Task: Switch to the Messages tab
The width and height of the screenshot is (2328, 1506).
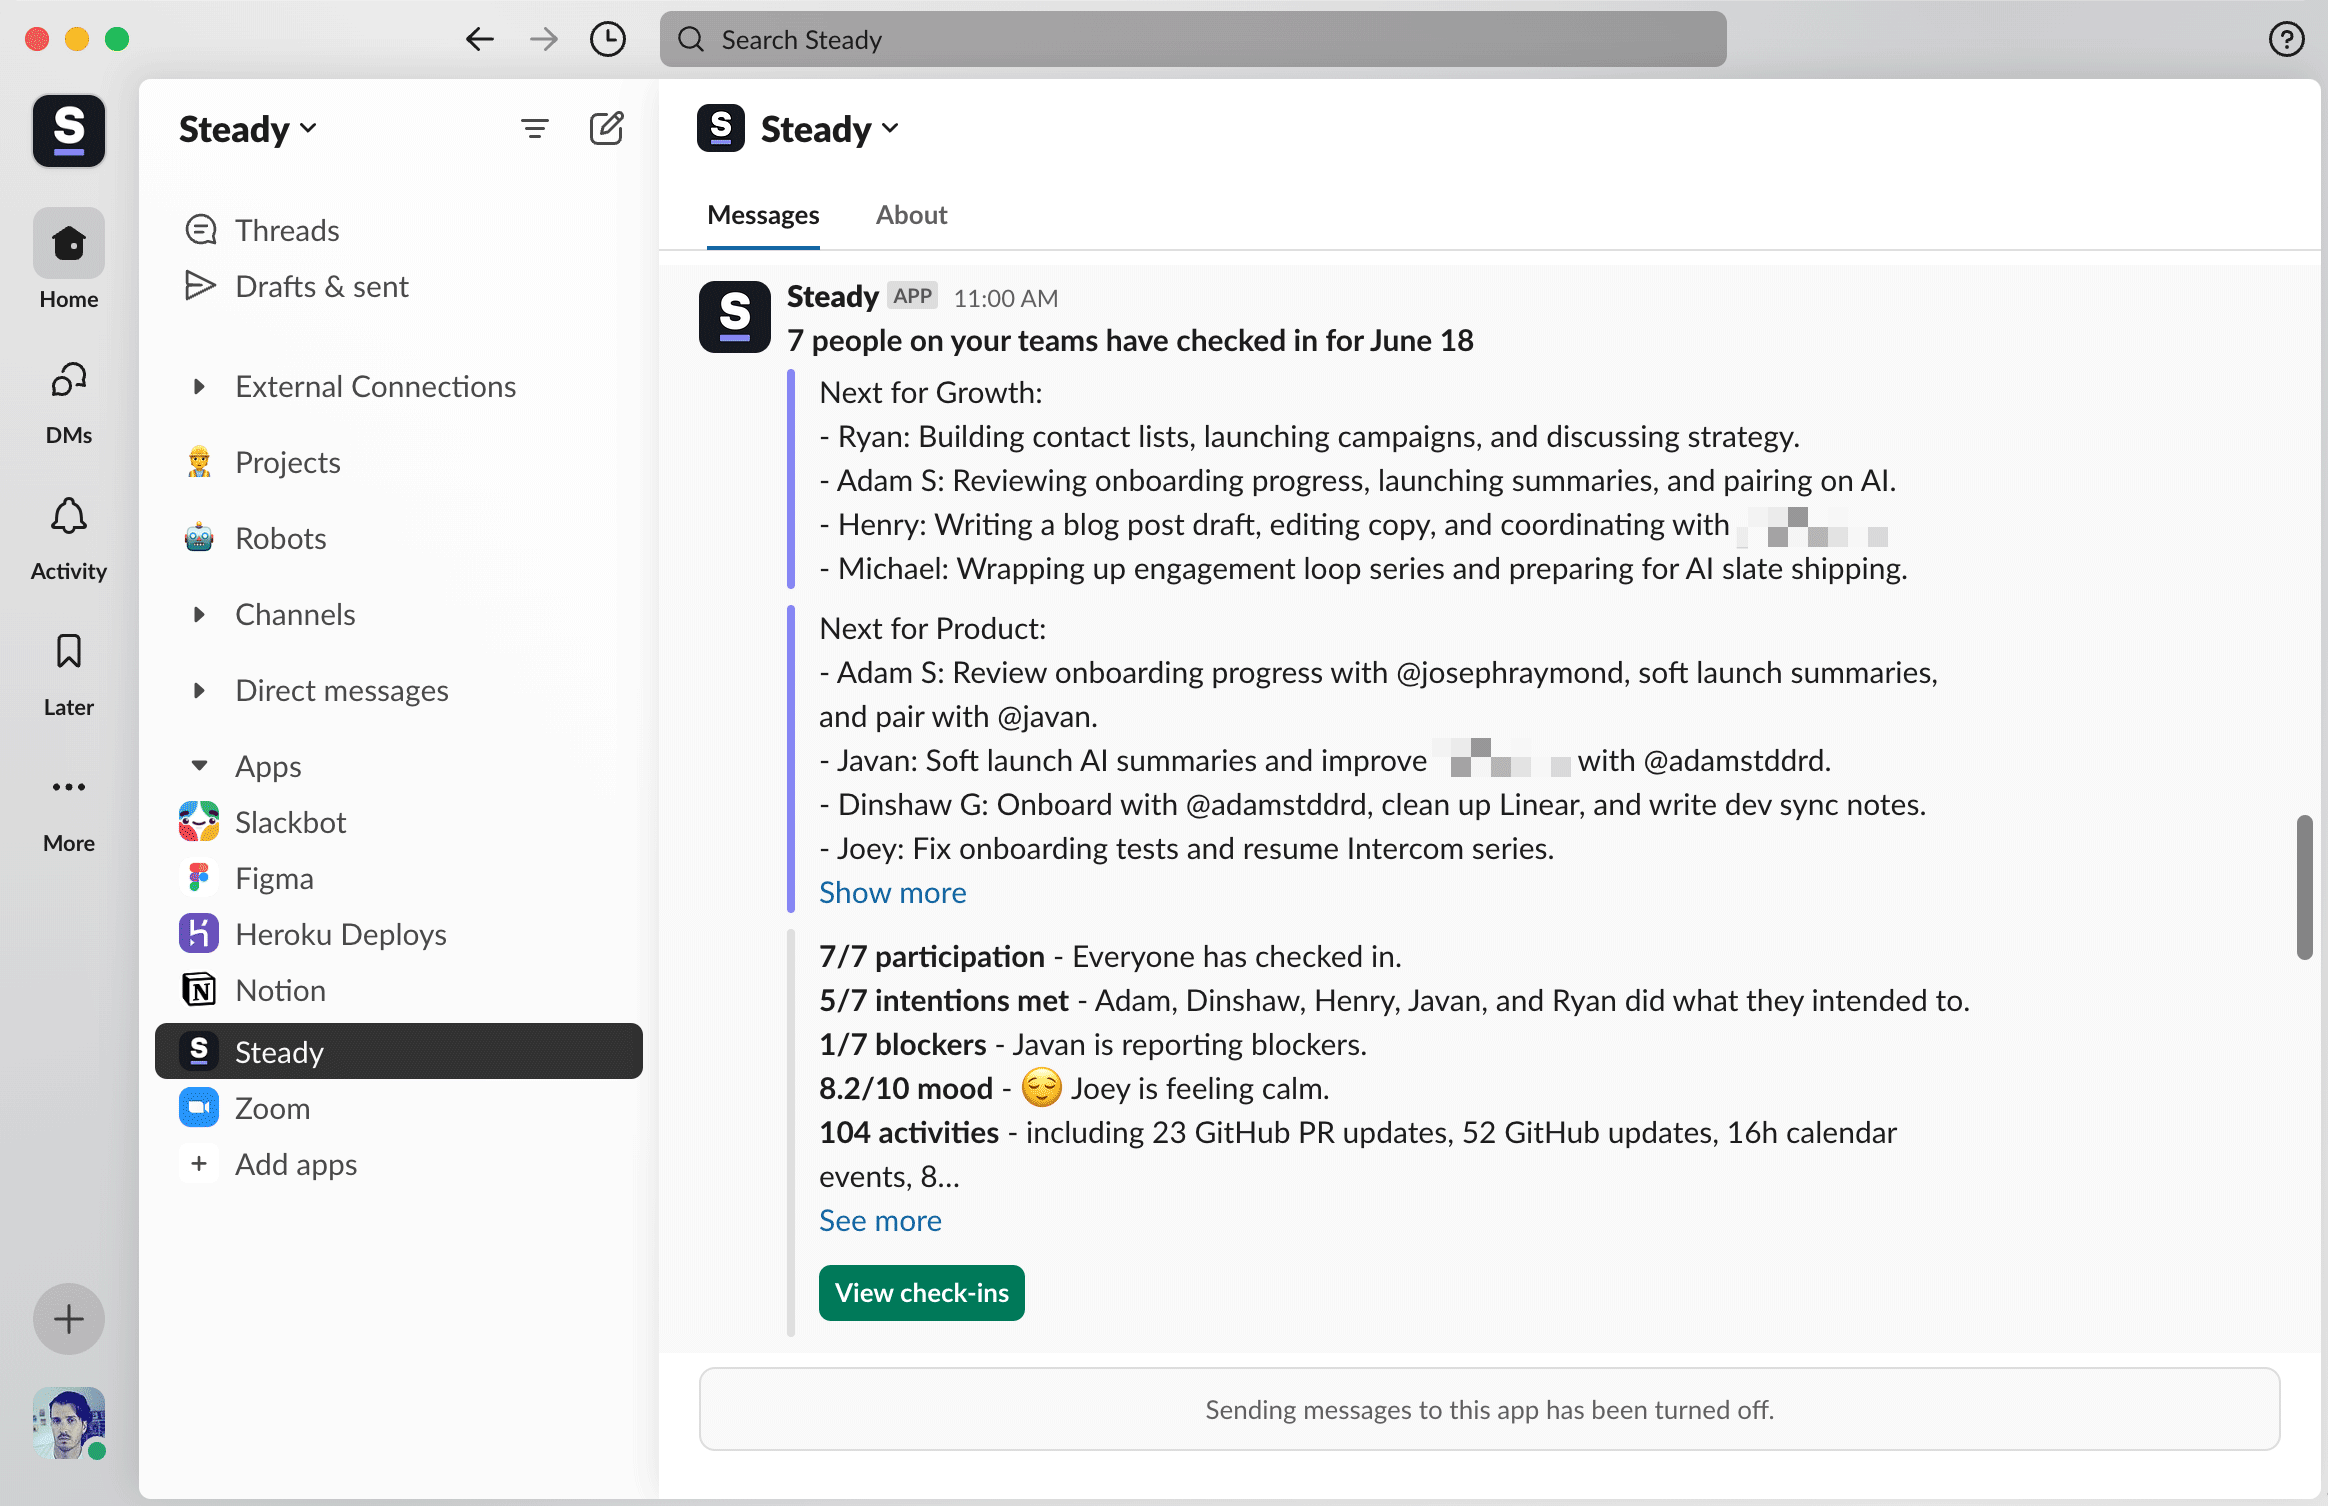Action: [763, 215]
